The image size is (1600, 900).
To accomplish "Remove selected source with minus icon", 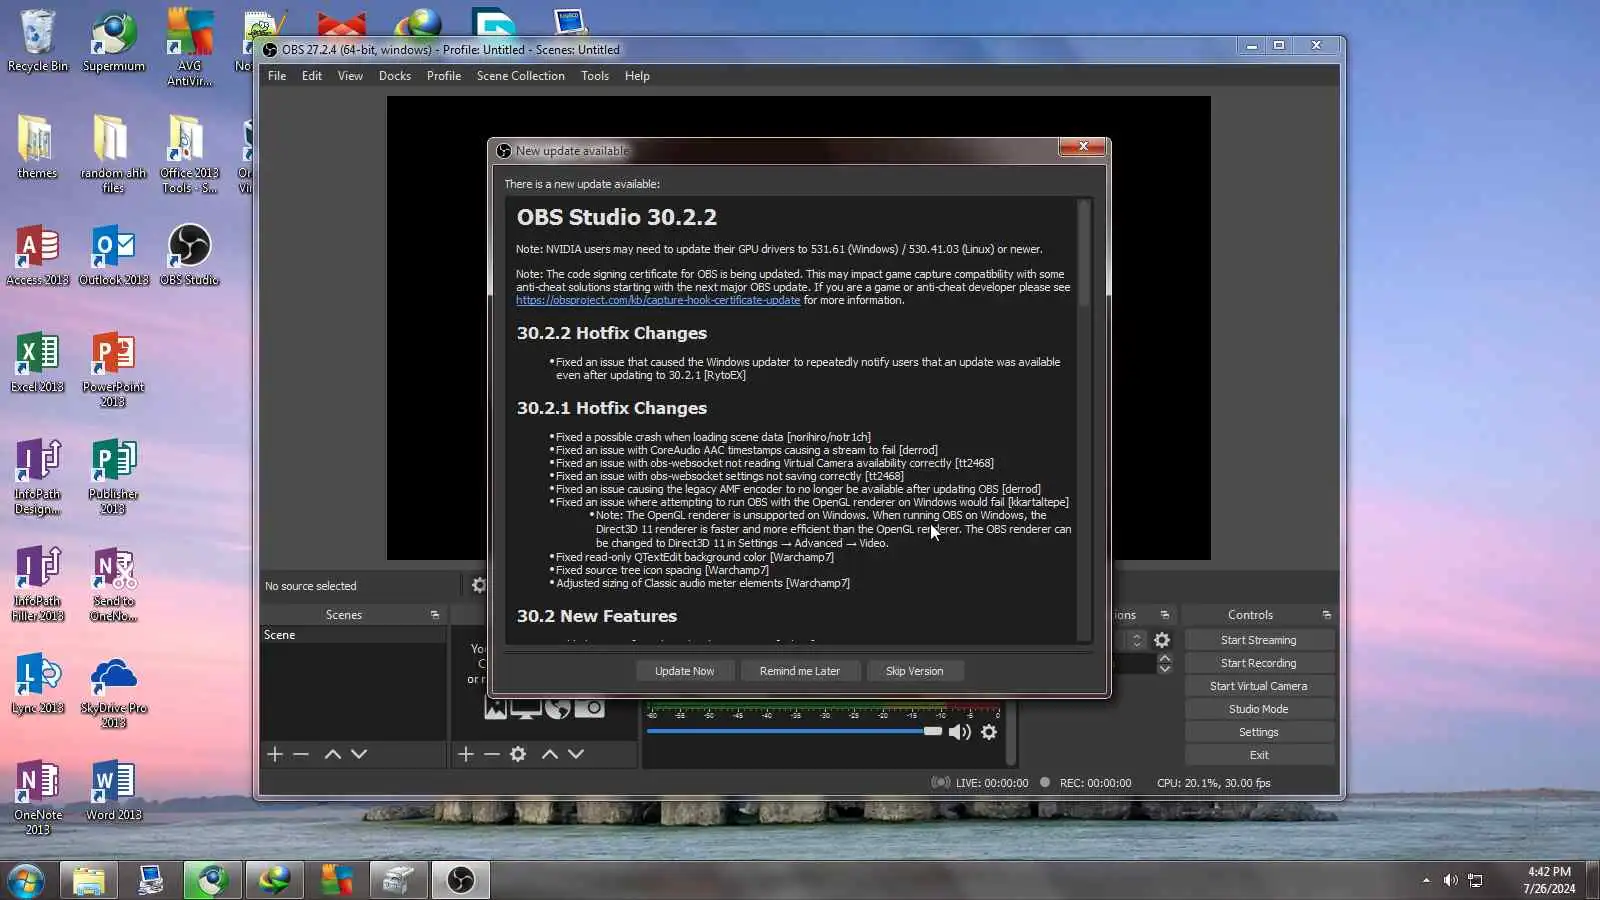I will (492, 754).
